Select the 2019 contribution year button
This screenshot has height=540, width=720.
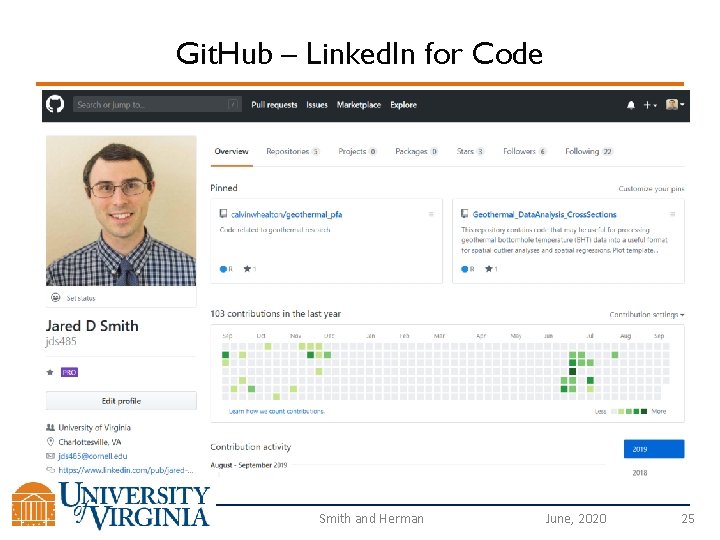click(x=654, y=449)
